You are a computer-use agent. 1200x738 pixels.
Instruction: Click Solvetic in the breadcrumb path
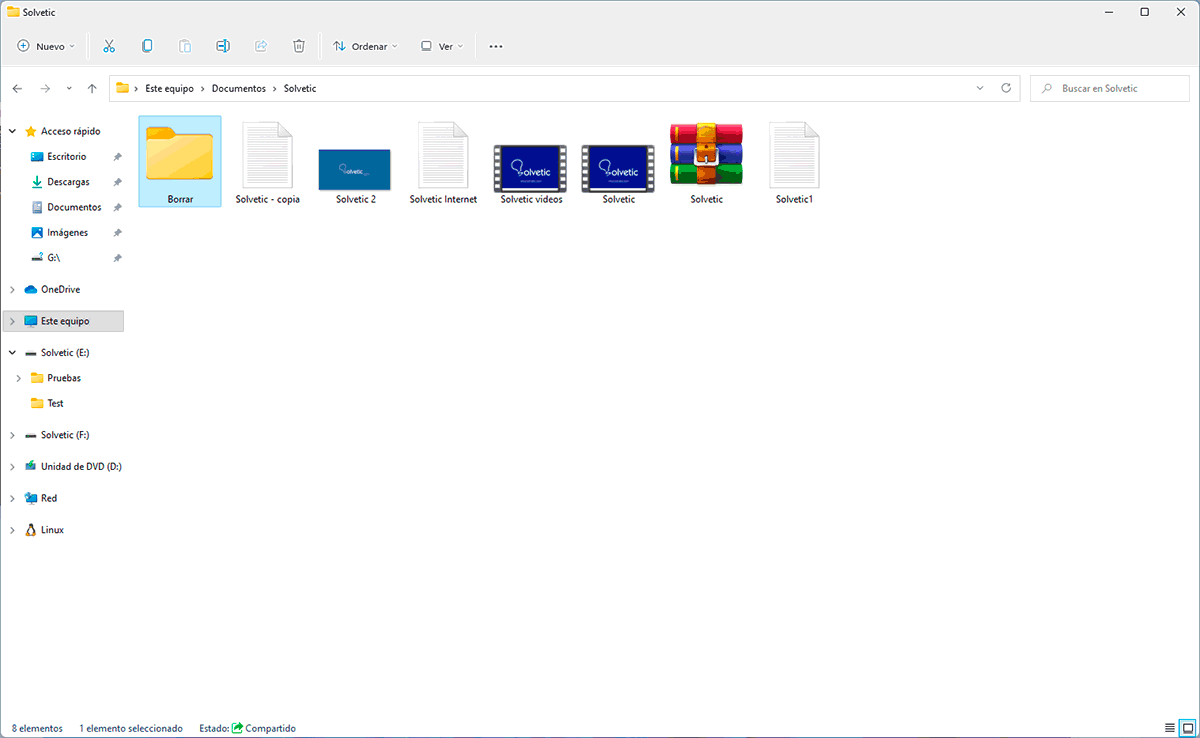click(x=300, y=88)
